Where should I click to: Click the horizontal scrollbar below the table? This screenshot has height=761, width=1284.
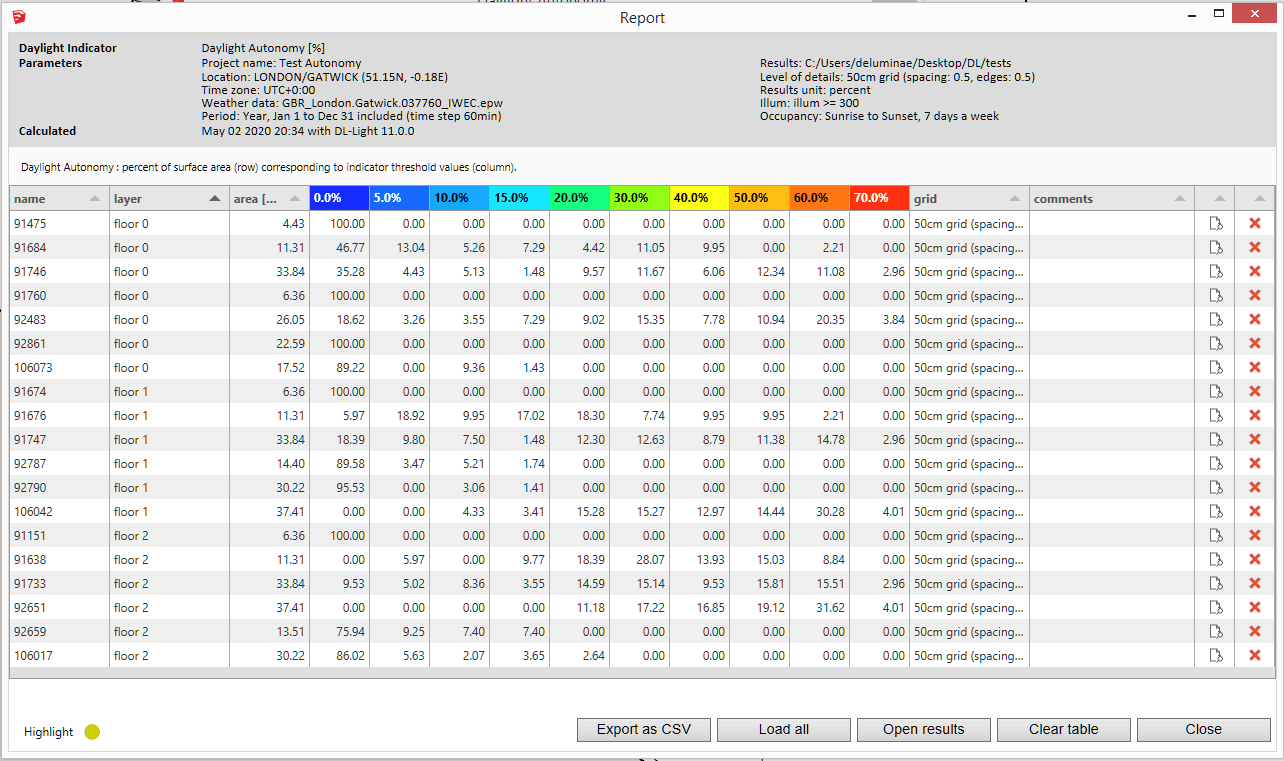click(x=642, y=673)
